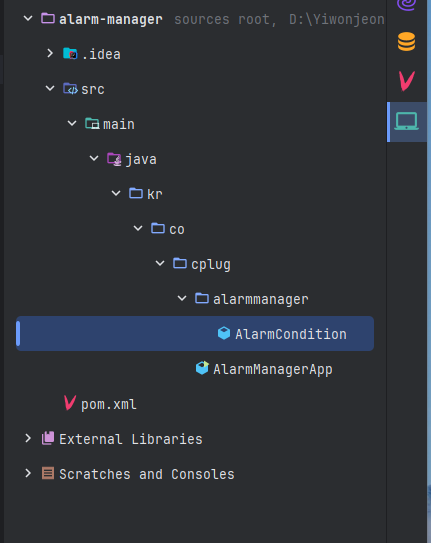
Task: Click the main folder icon
Action: click(92, 124)
